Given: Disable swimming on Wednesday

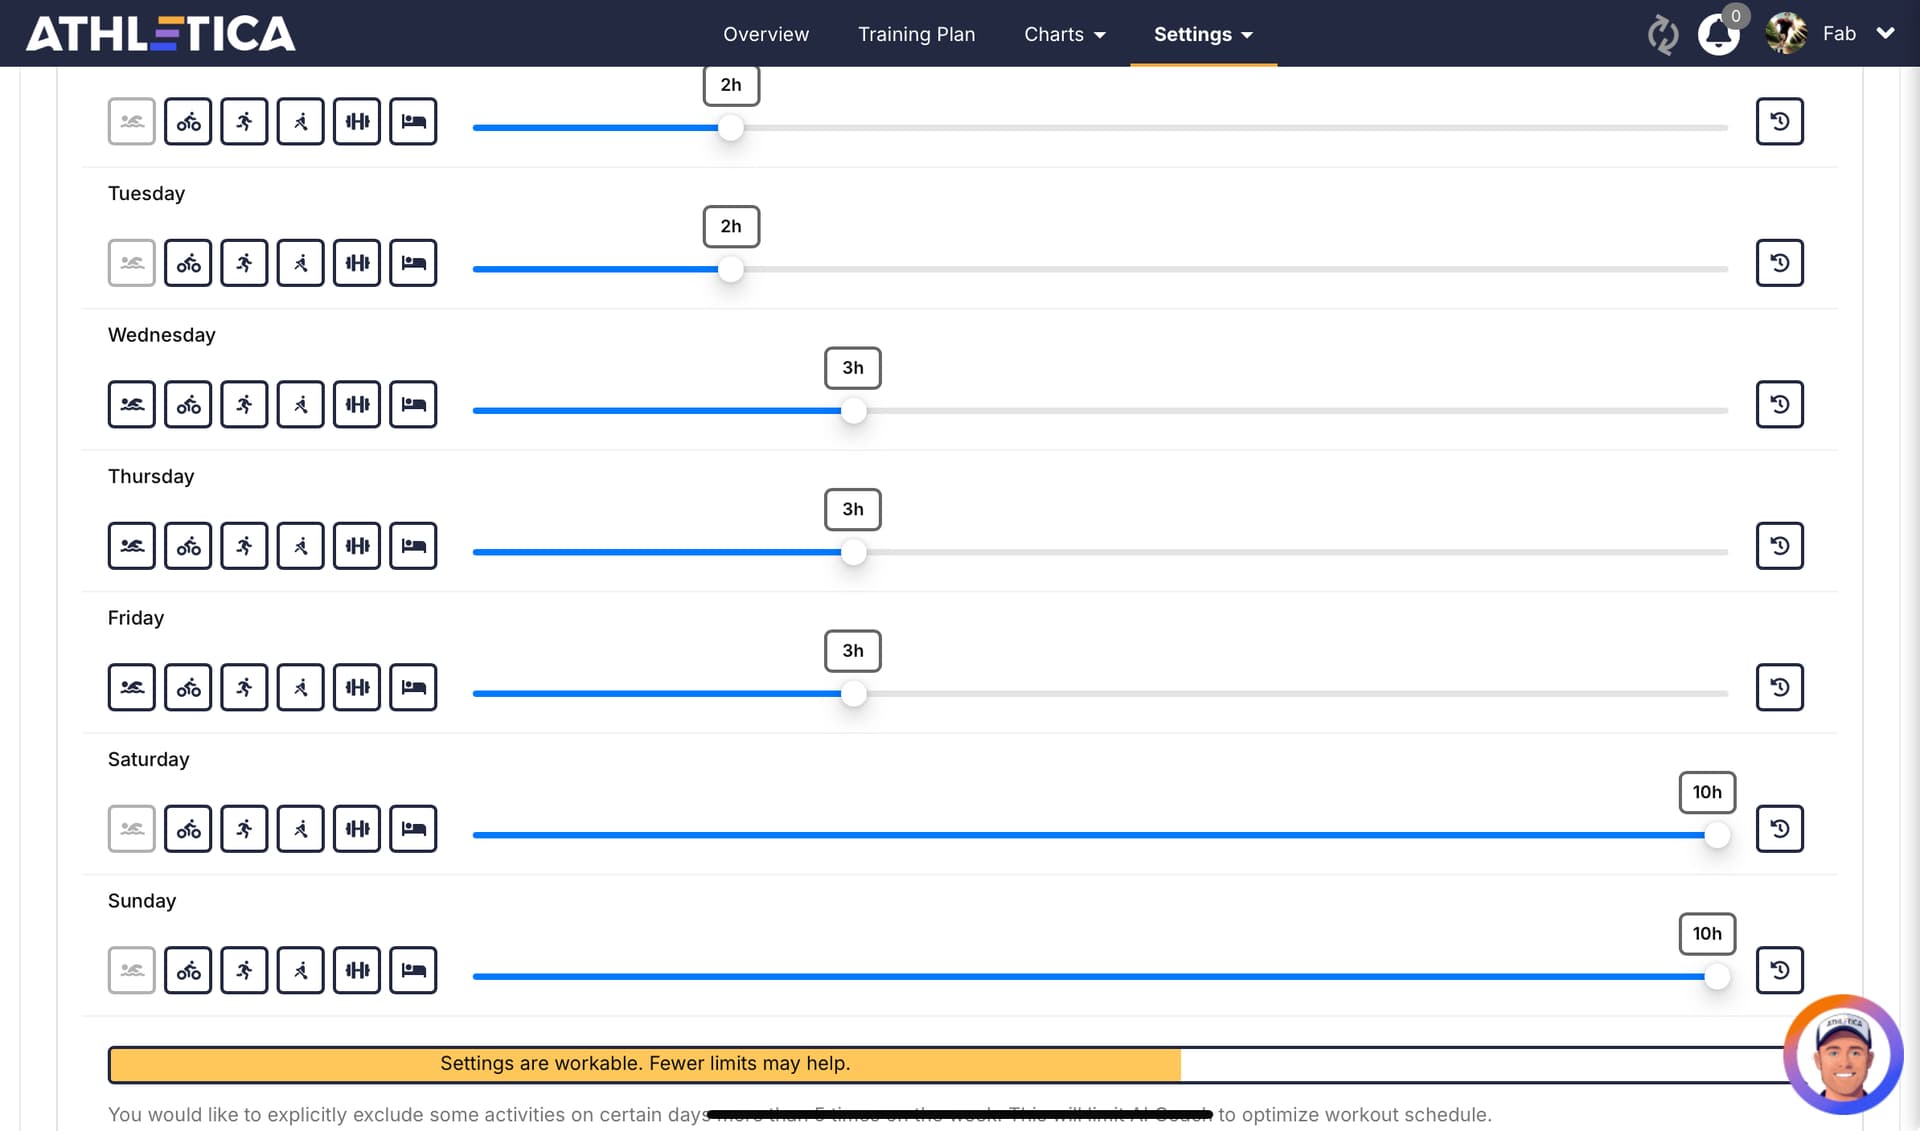Looking at the screenshot, I should [131, 405].
